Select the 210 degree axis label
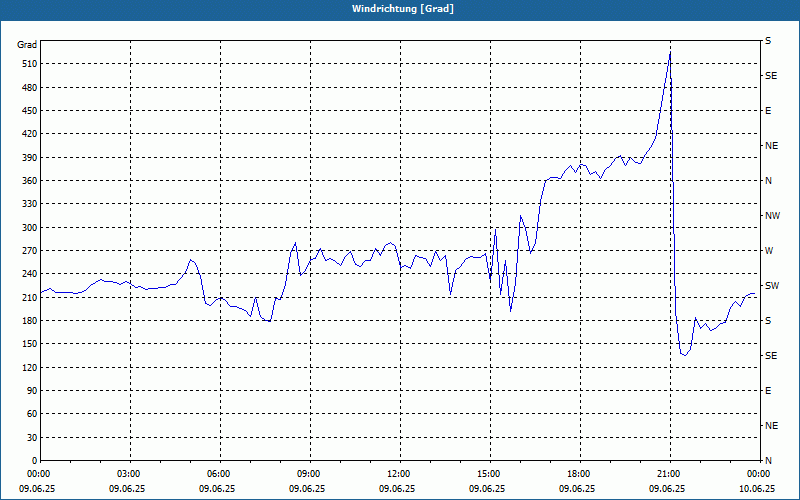 pos(30,297)
